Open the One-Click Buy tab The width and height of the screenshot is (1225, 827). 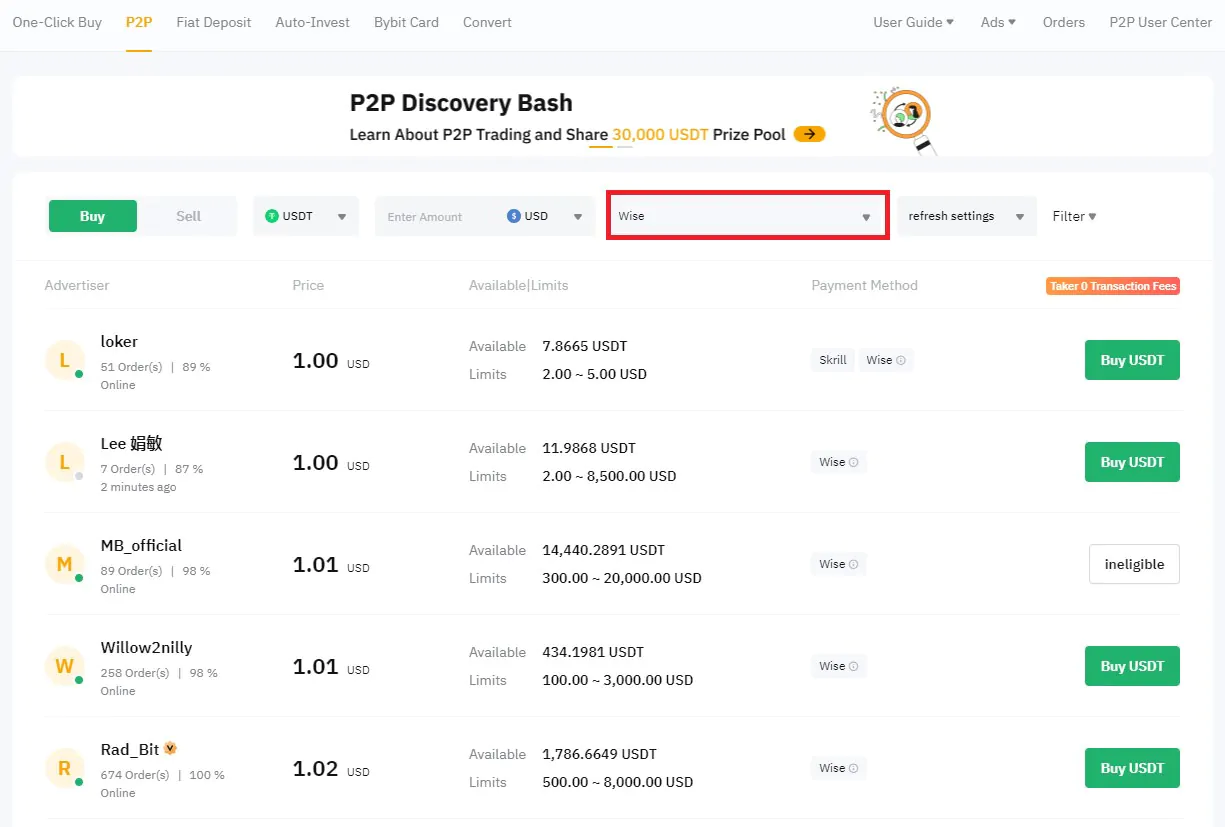[x=57, y=22]
